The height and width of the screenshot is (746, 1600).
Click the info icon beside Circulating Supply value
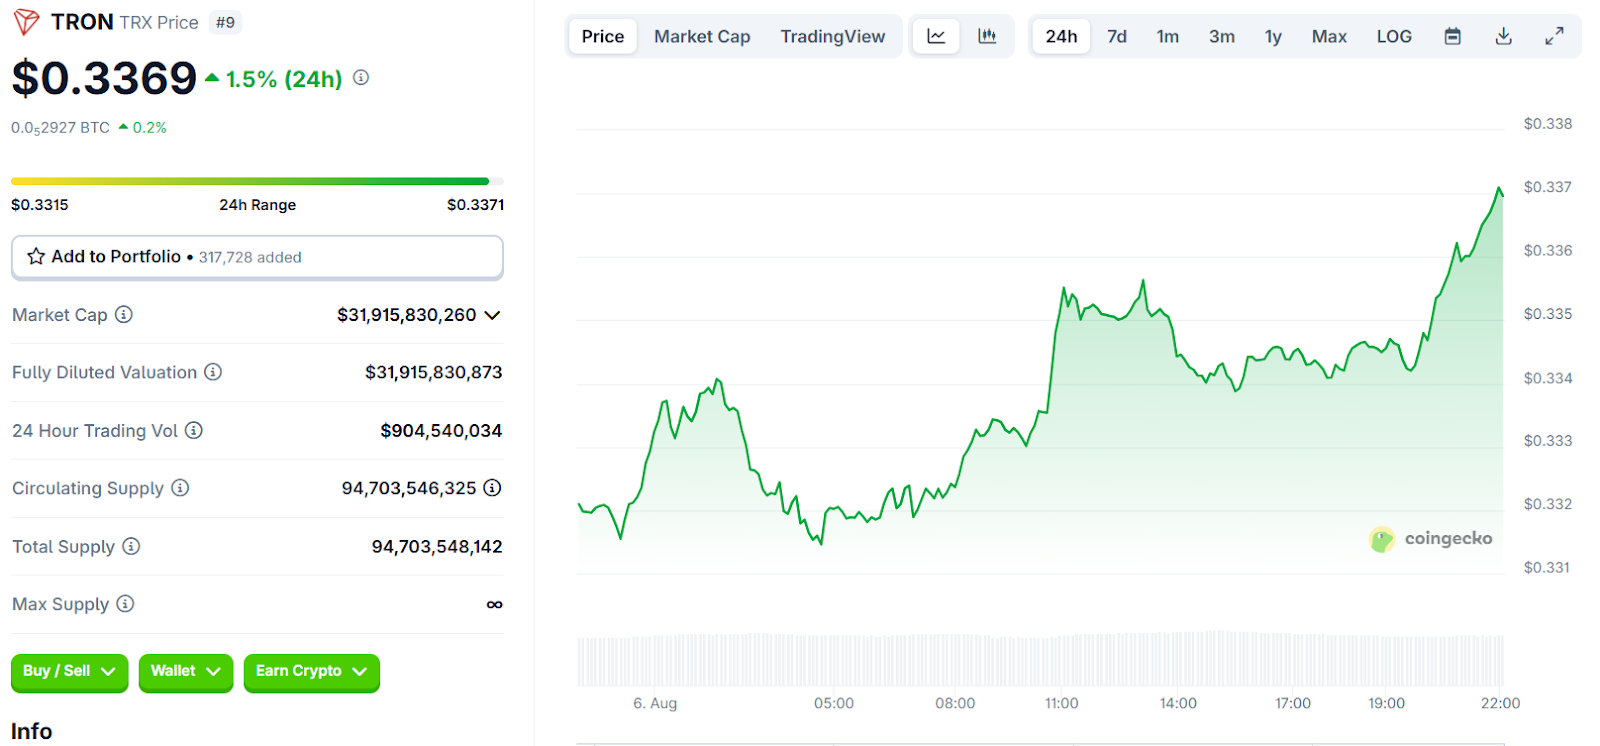point(492,488)
